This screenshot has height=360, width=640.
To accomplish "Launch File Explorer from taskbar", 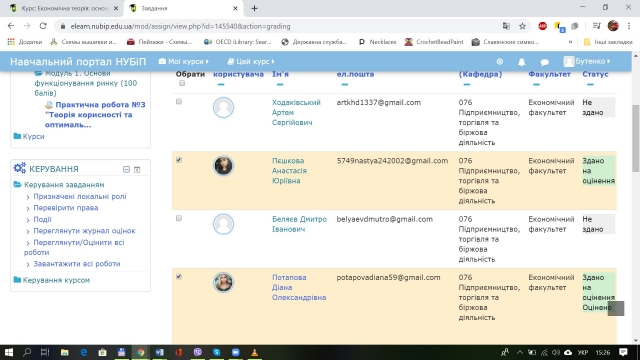I will tap(64, 352).
